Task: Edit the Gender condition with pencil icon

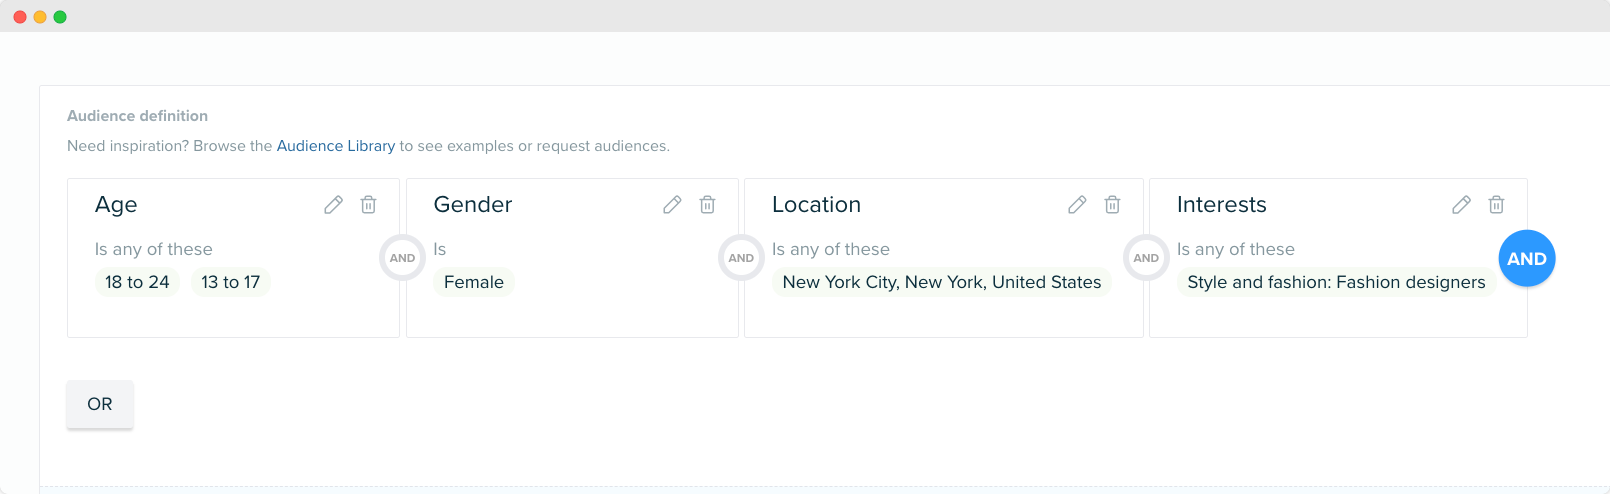Action: click(x=672, y=205)
